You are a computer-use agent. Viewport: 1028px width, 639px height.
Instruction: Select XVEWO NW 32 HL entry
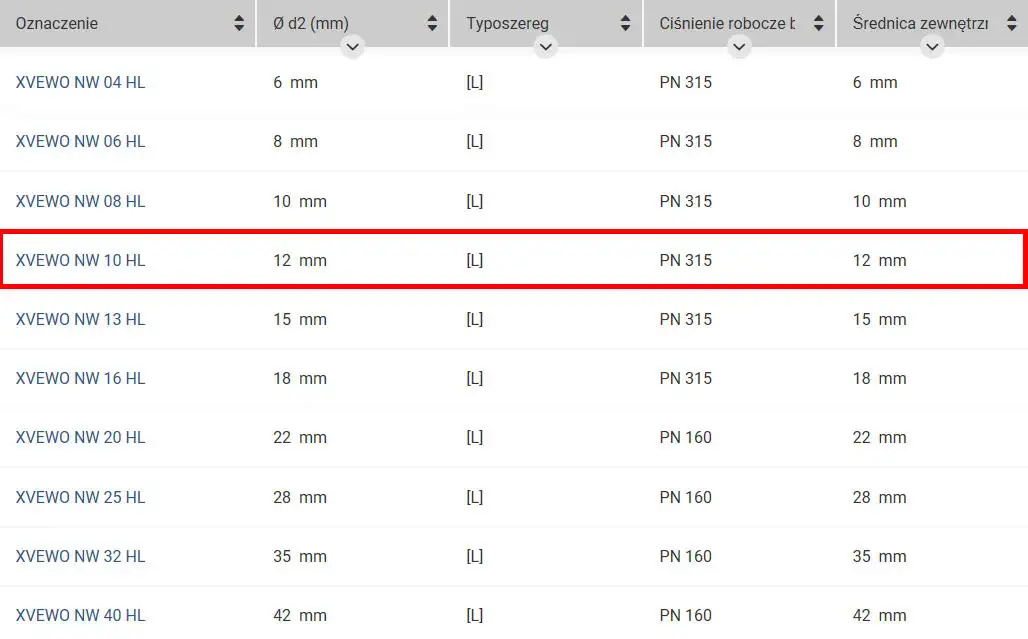(80, 556)
